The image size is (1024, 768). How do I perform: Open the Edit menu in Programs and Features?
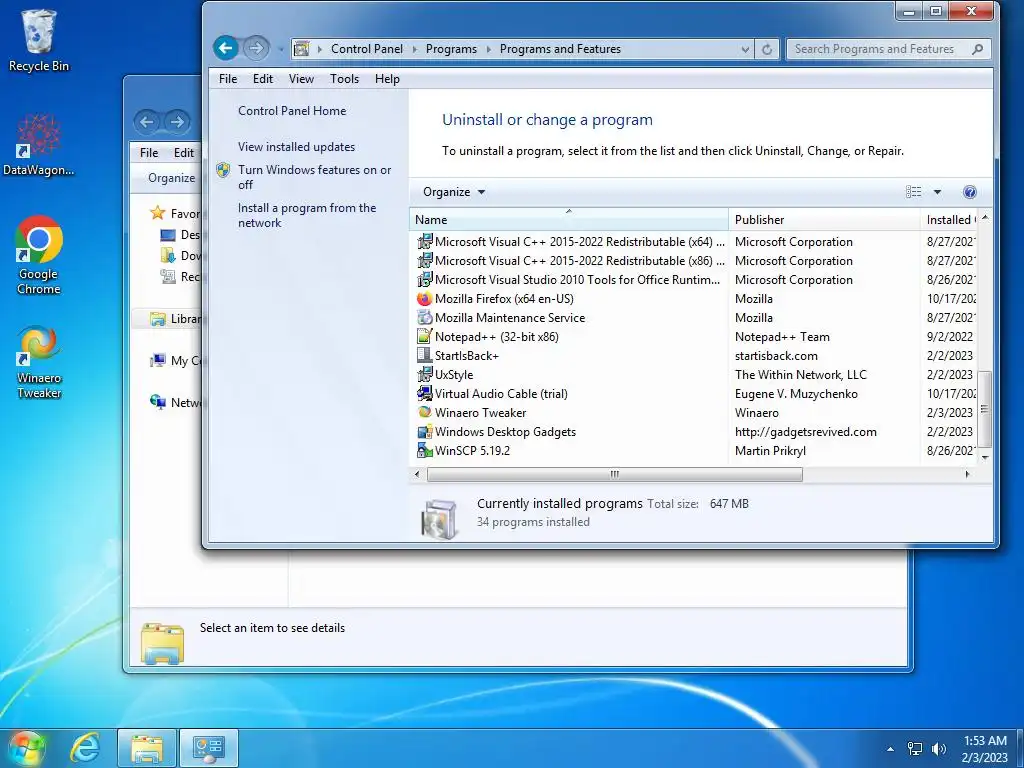coord(263,79)
